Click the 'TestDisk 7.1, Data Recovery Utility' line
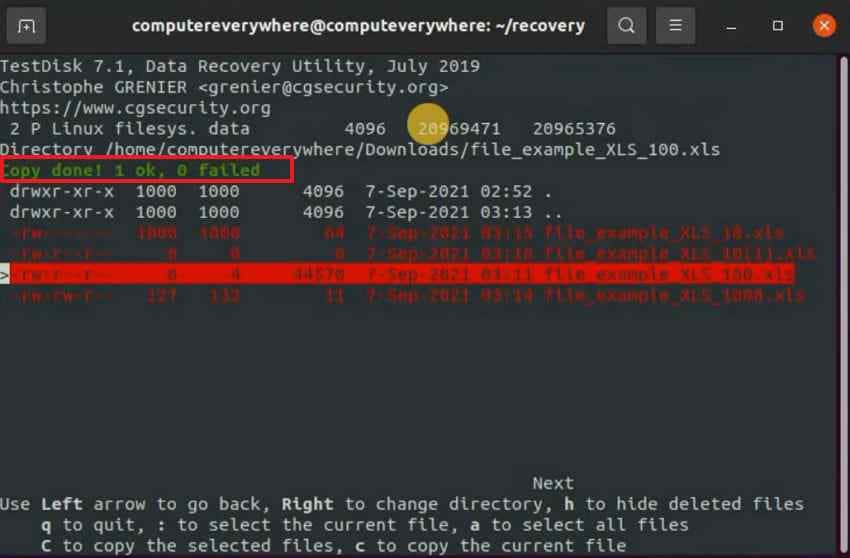The height and width of the screenshot is (558, 850). pos(240,66)
